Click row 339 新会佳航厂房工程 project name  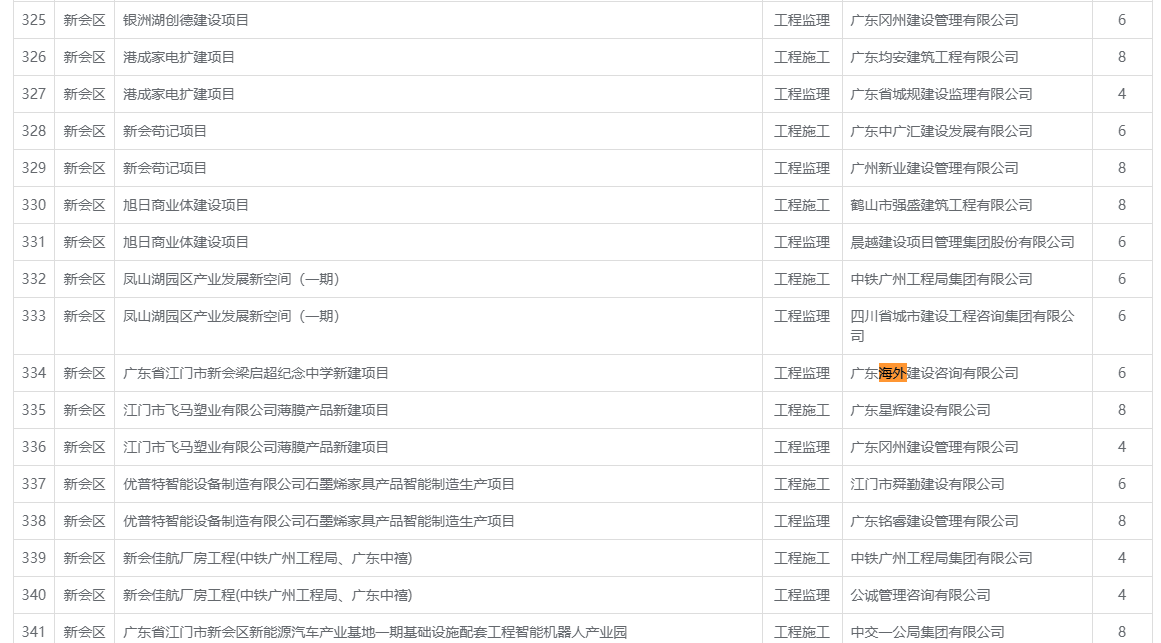click(x=267, y=558)
